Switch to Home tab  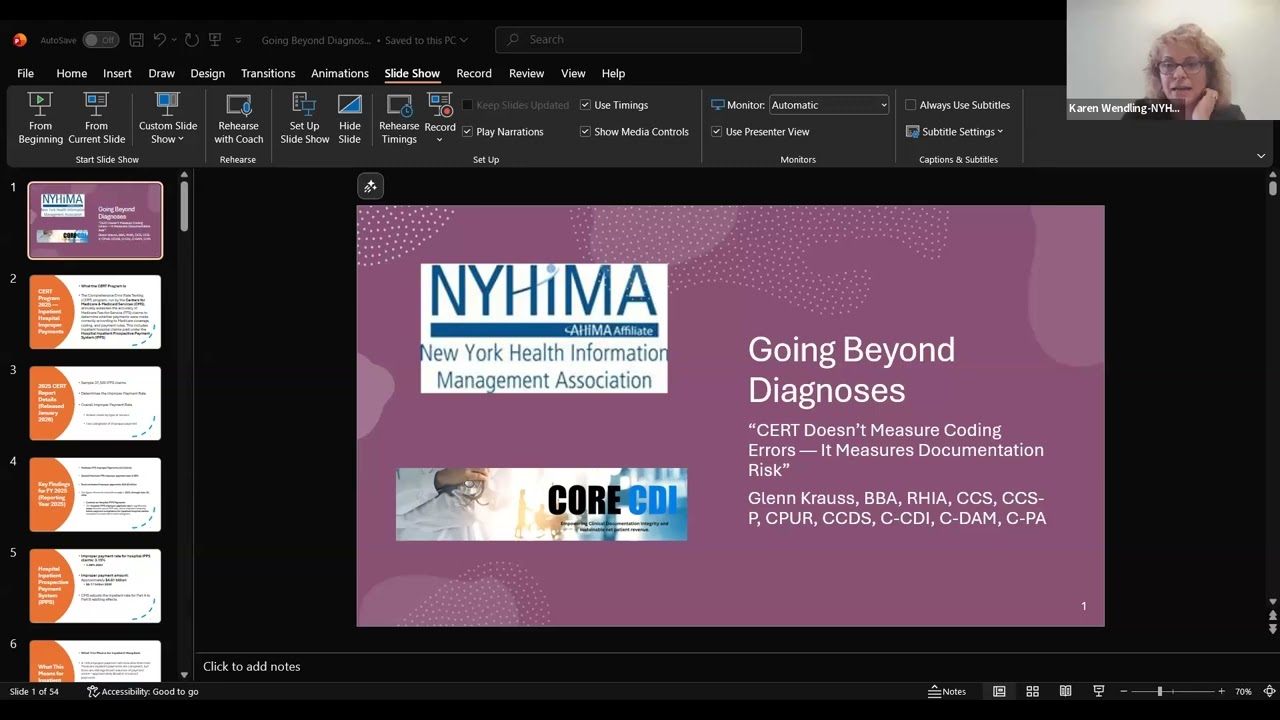(x=72, y=73)
